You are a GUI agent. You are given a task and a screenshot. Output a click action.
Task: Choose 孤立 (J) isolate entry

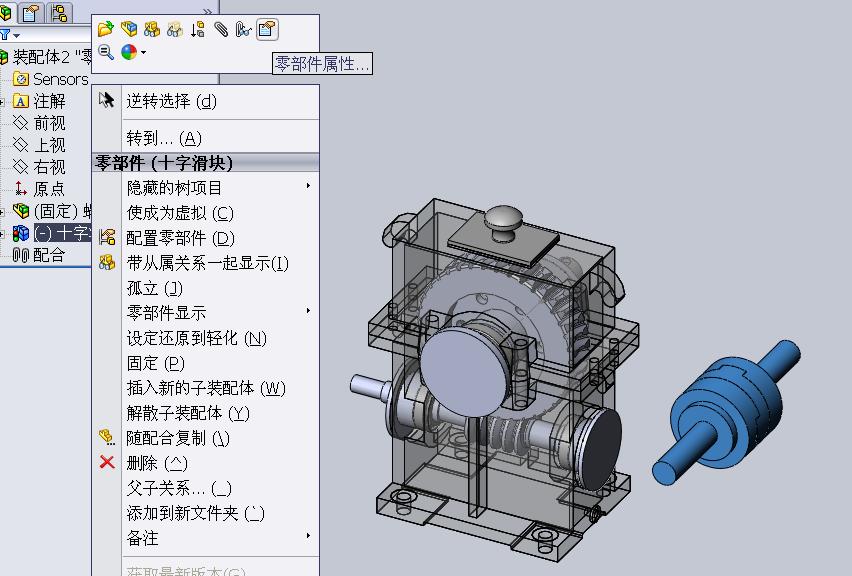(205, 288)
